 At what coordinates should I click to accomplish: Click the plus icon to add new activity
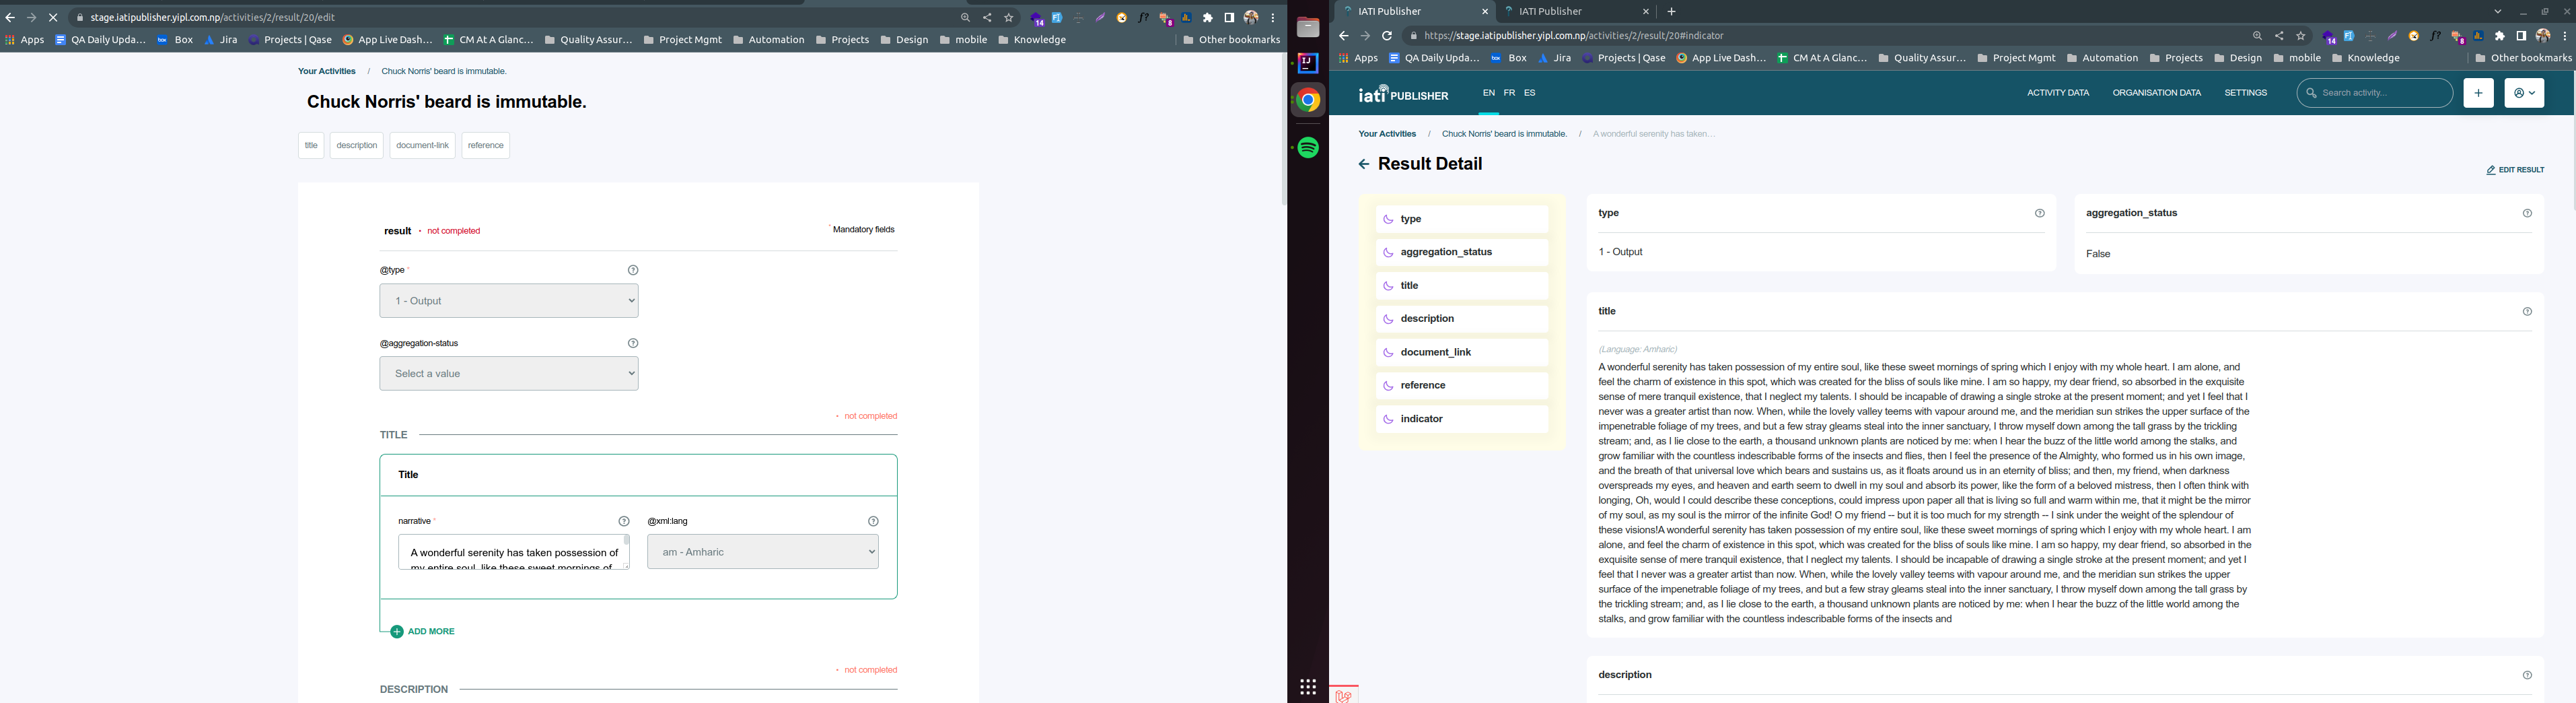[2479, 92]
